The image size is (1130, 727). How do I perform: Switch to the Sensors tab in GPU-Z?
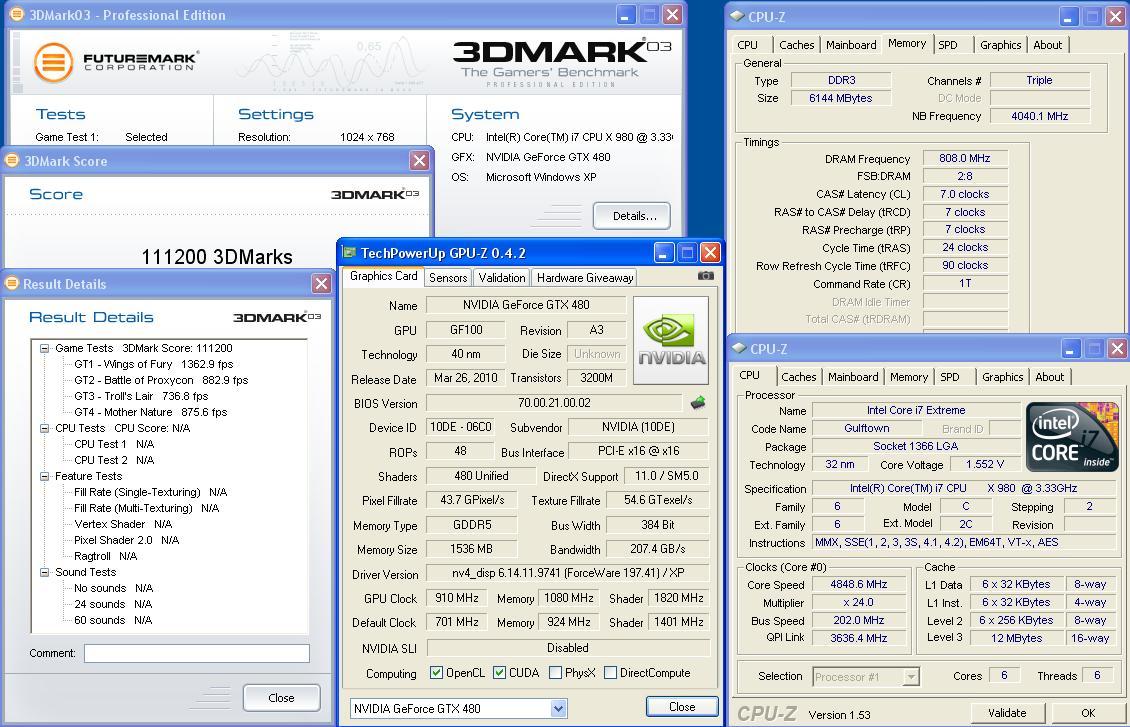click(x=448, y=277)
